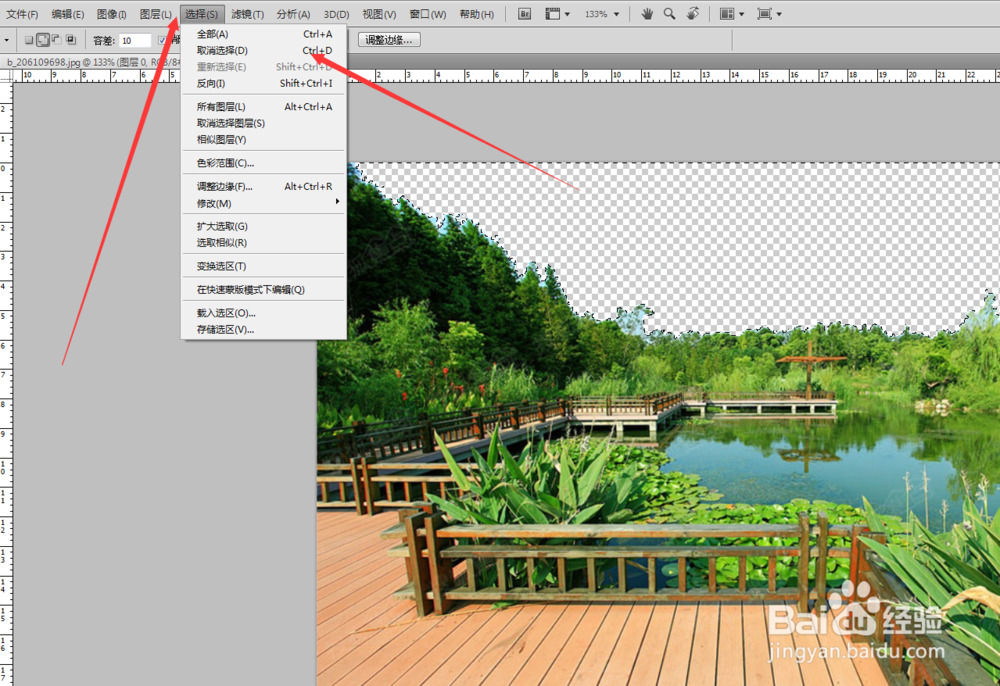Viewport: 1000px width, 686px height.
Task: Click the New Selection mode icon
Action: coord(28,39)
